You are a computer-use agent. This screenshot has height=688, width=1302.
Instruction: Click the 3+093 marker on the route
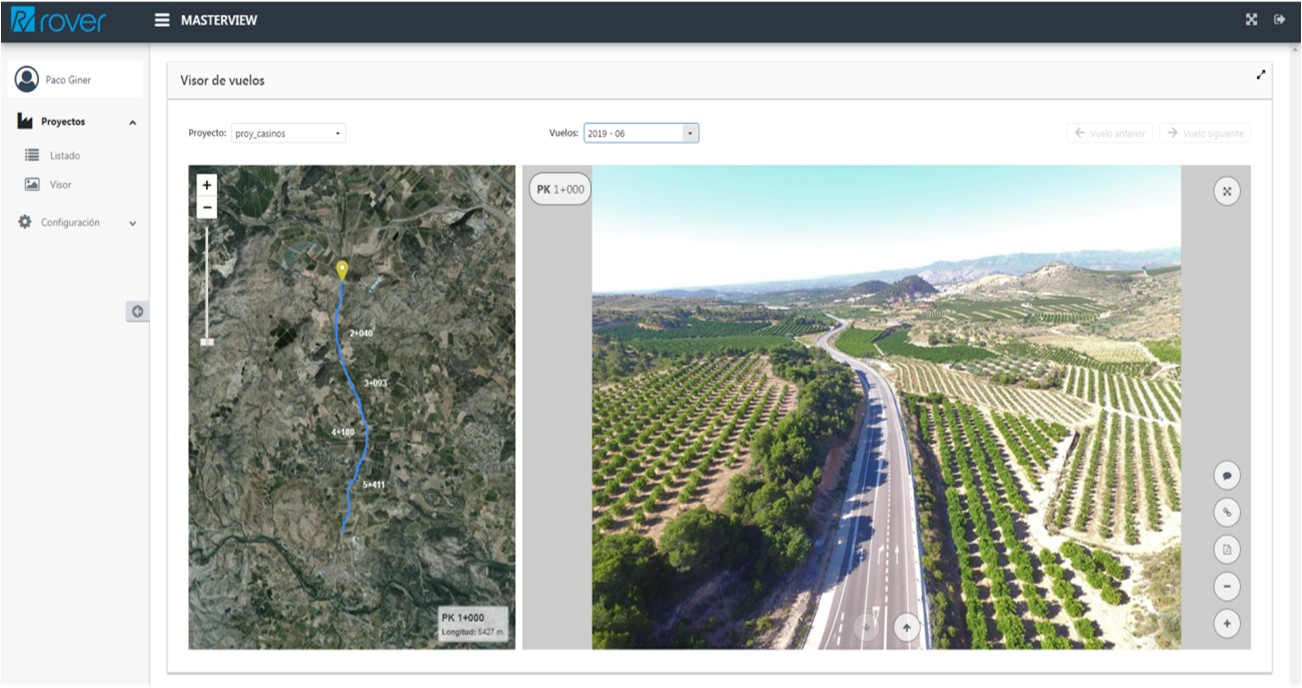click(375, 383)
